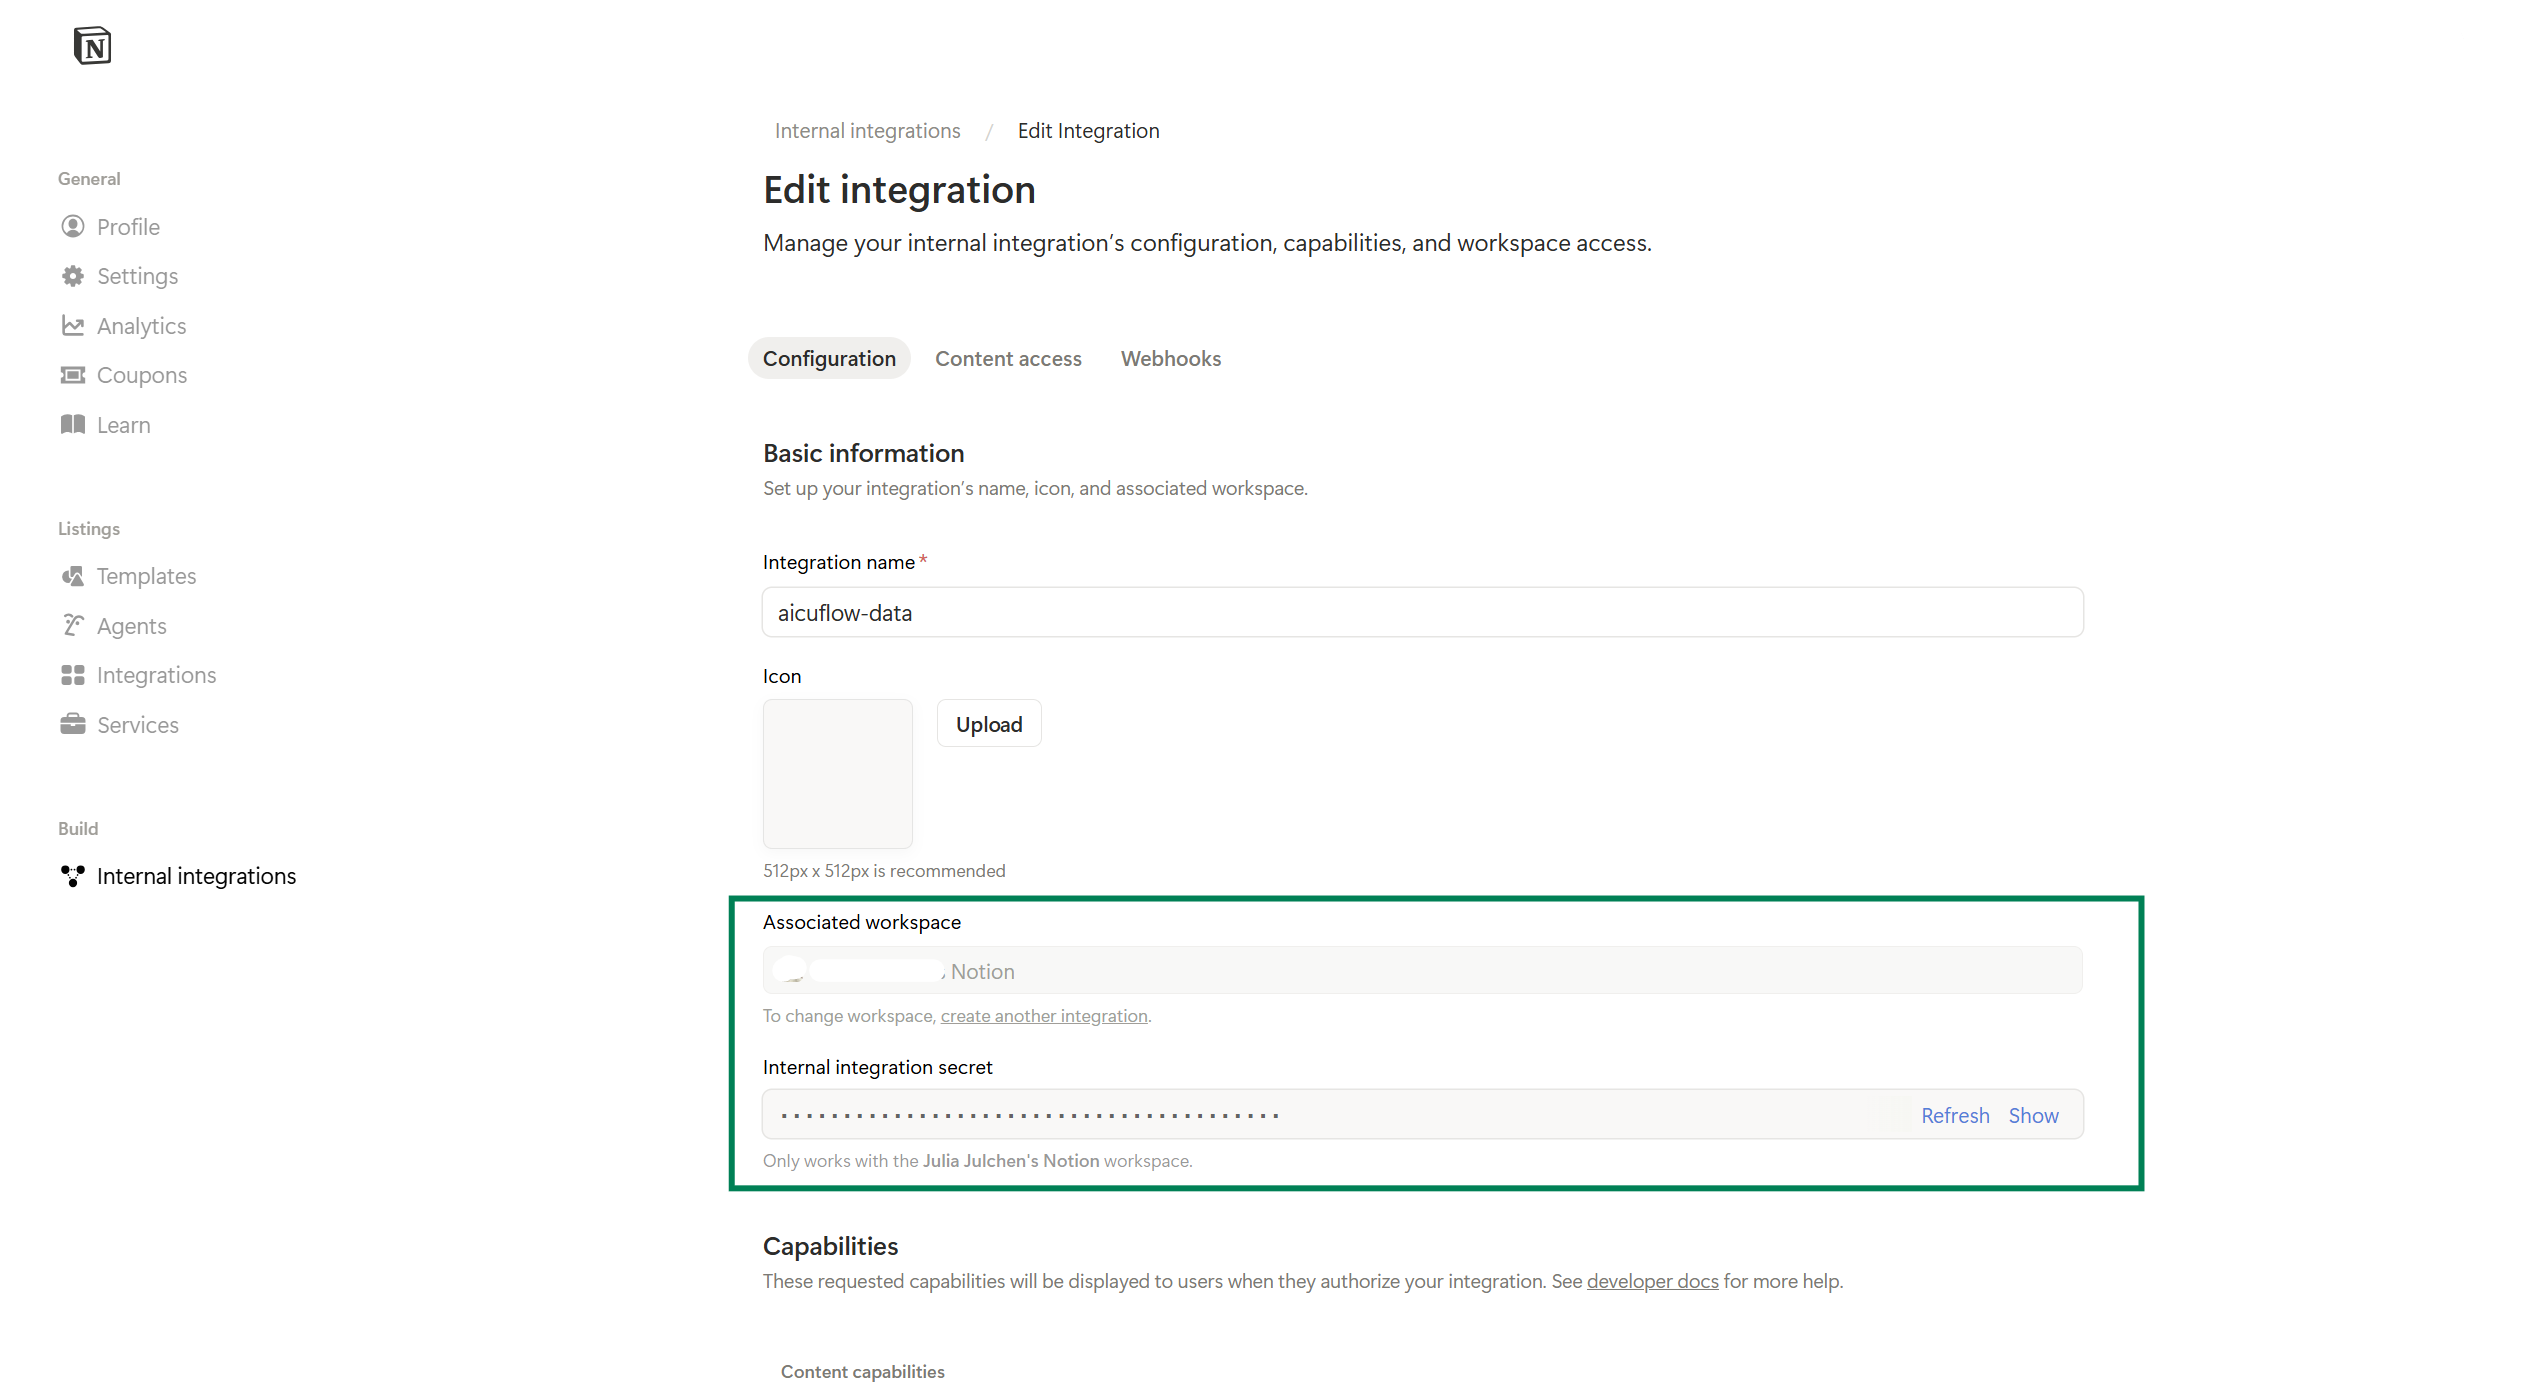Select the Configuration tab
The image size is (2530, 1386).
(829, 359)
